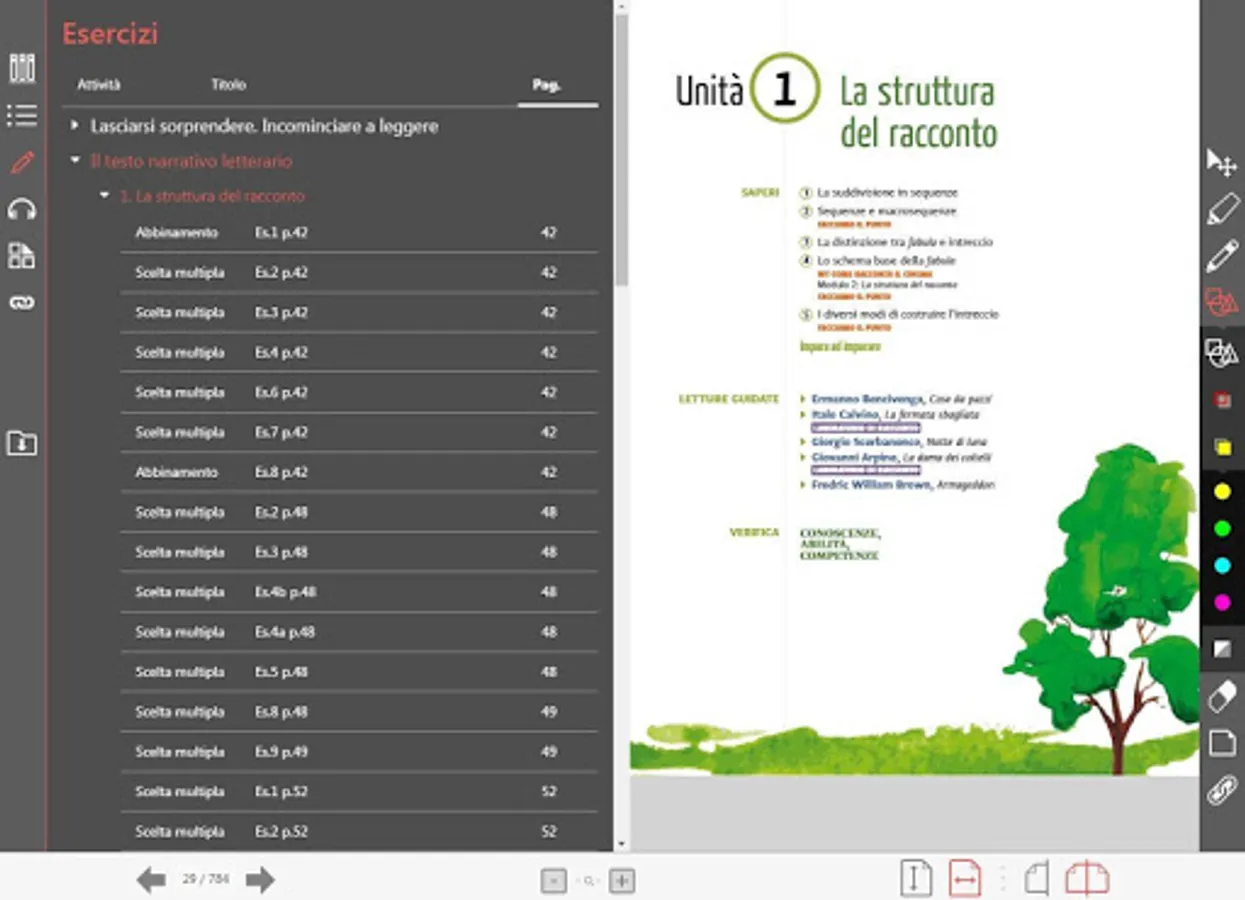Toggle double-page spread view
1245x900 pixels.
1087,879
